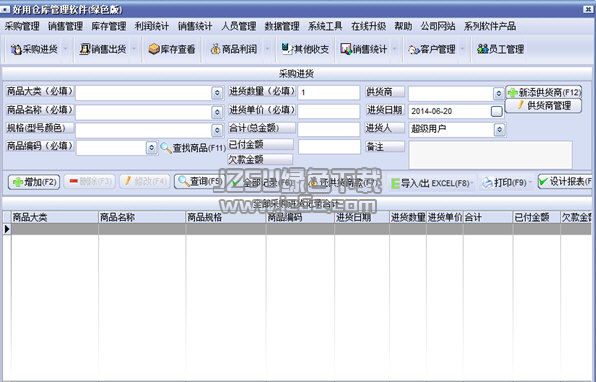Open arrow beside 商品利润 toolbar button
The height and width of the screenshot is (382, 596).
[267, 49]
